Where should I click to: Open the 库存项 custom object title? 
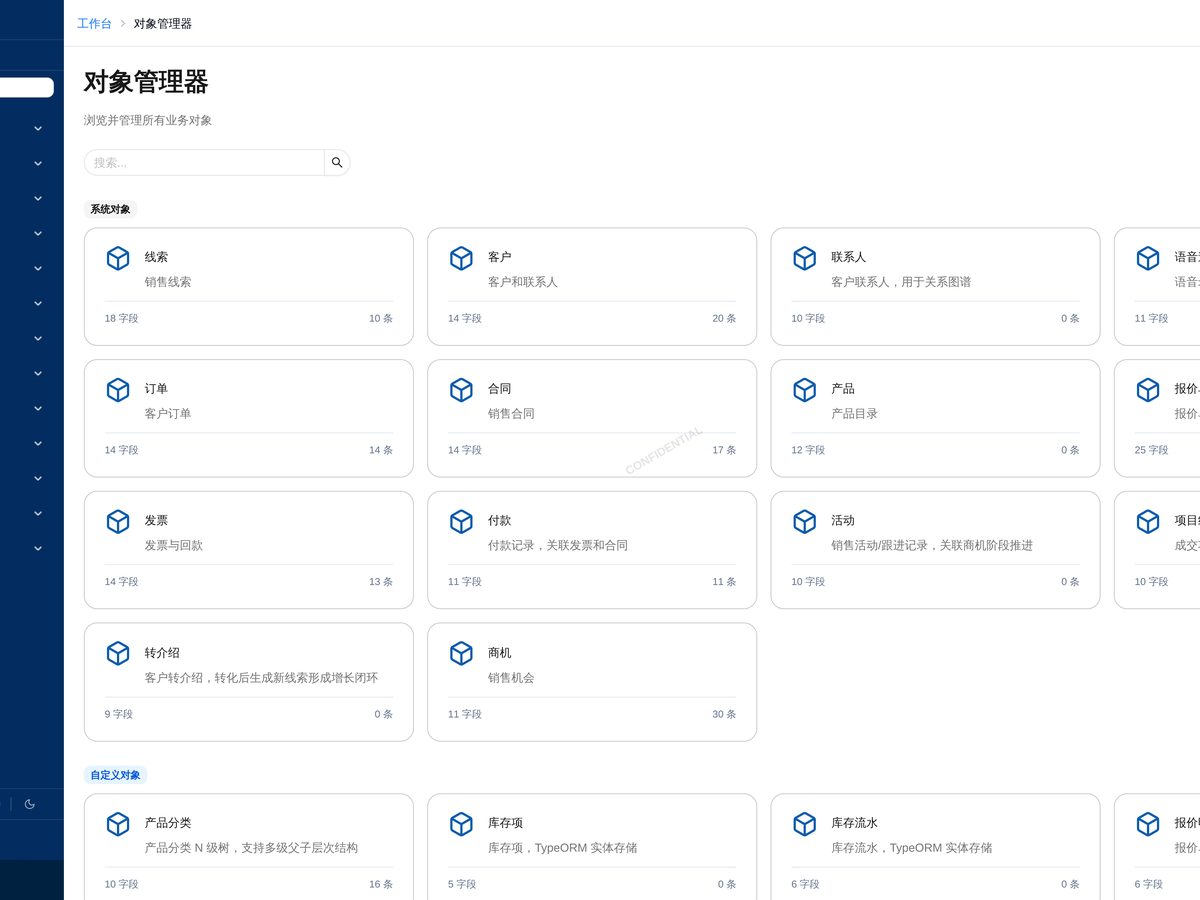(505, 823)
